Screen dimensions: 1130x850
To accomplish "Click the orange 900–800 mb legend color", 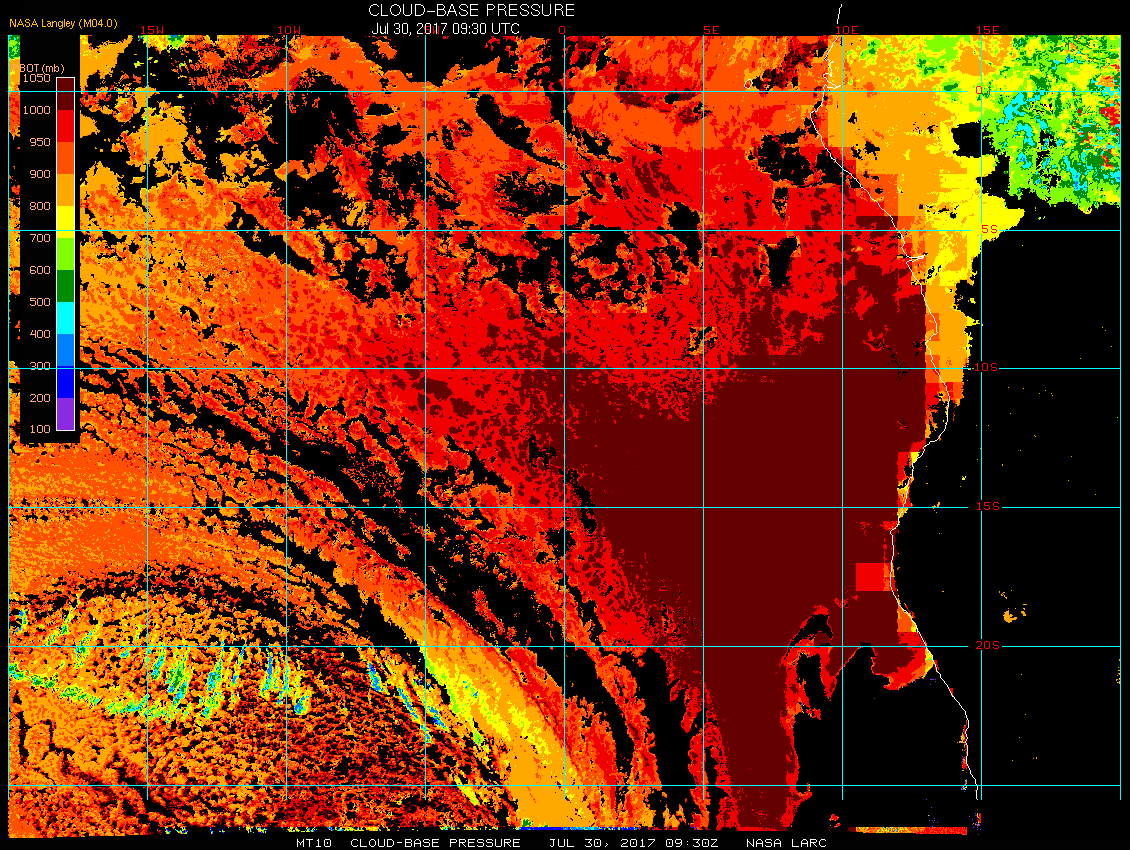I will 66,190.
